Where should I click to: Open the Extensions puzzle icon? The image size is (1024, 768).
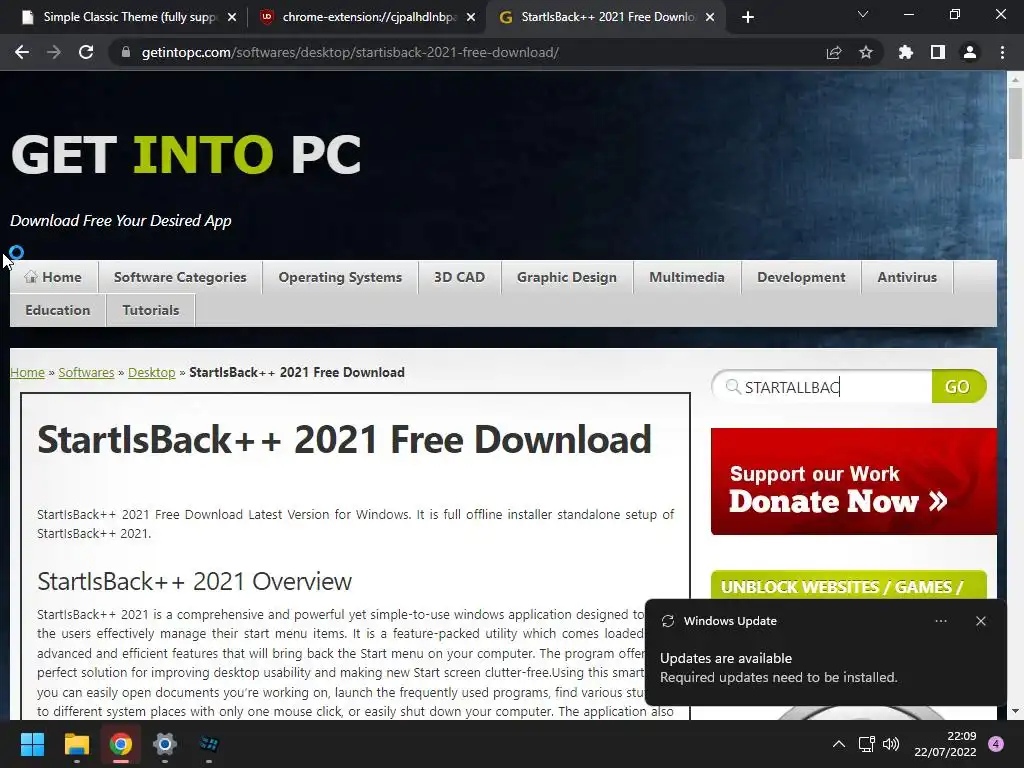[906, 52]
